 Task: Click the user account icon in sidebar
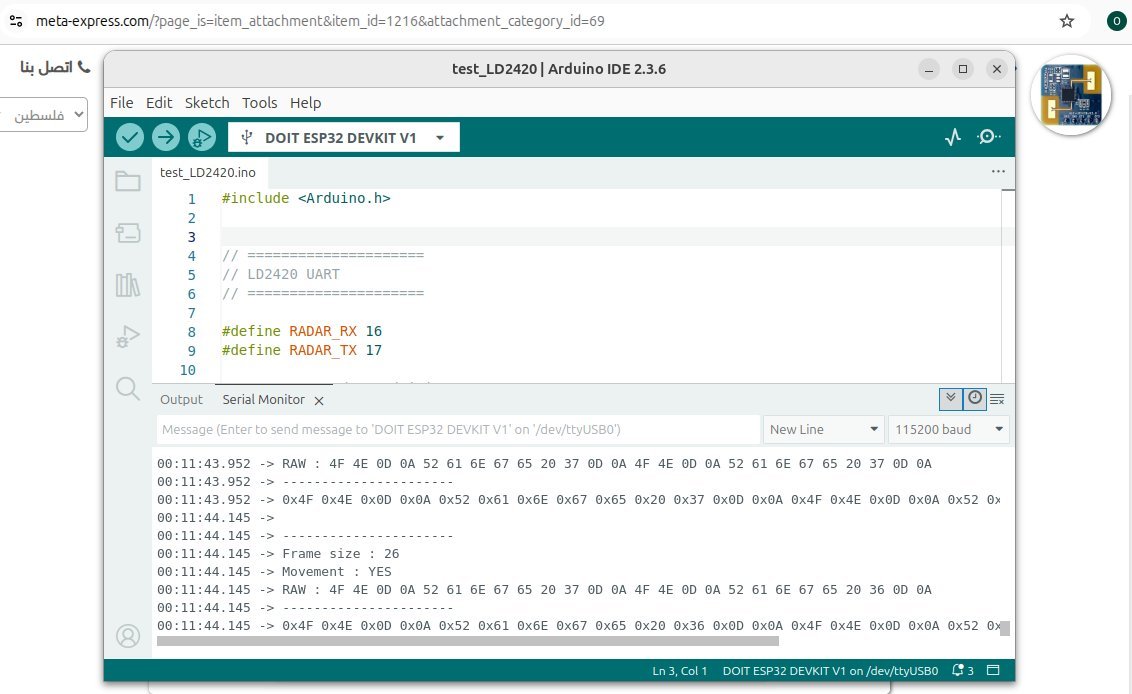coord(128,636)
